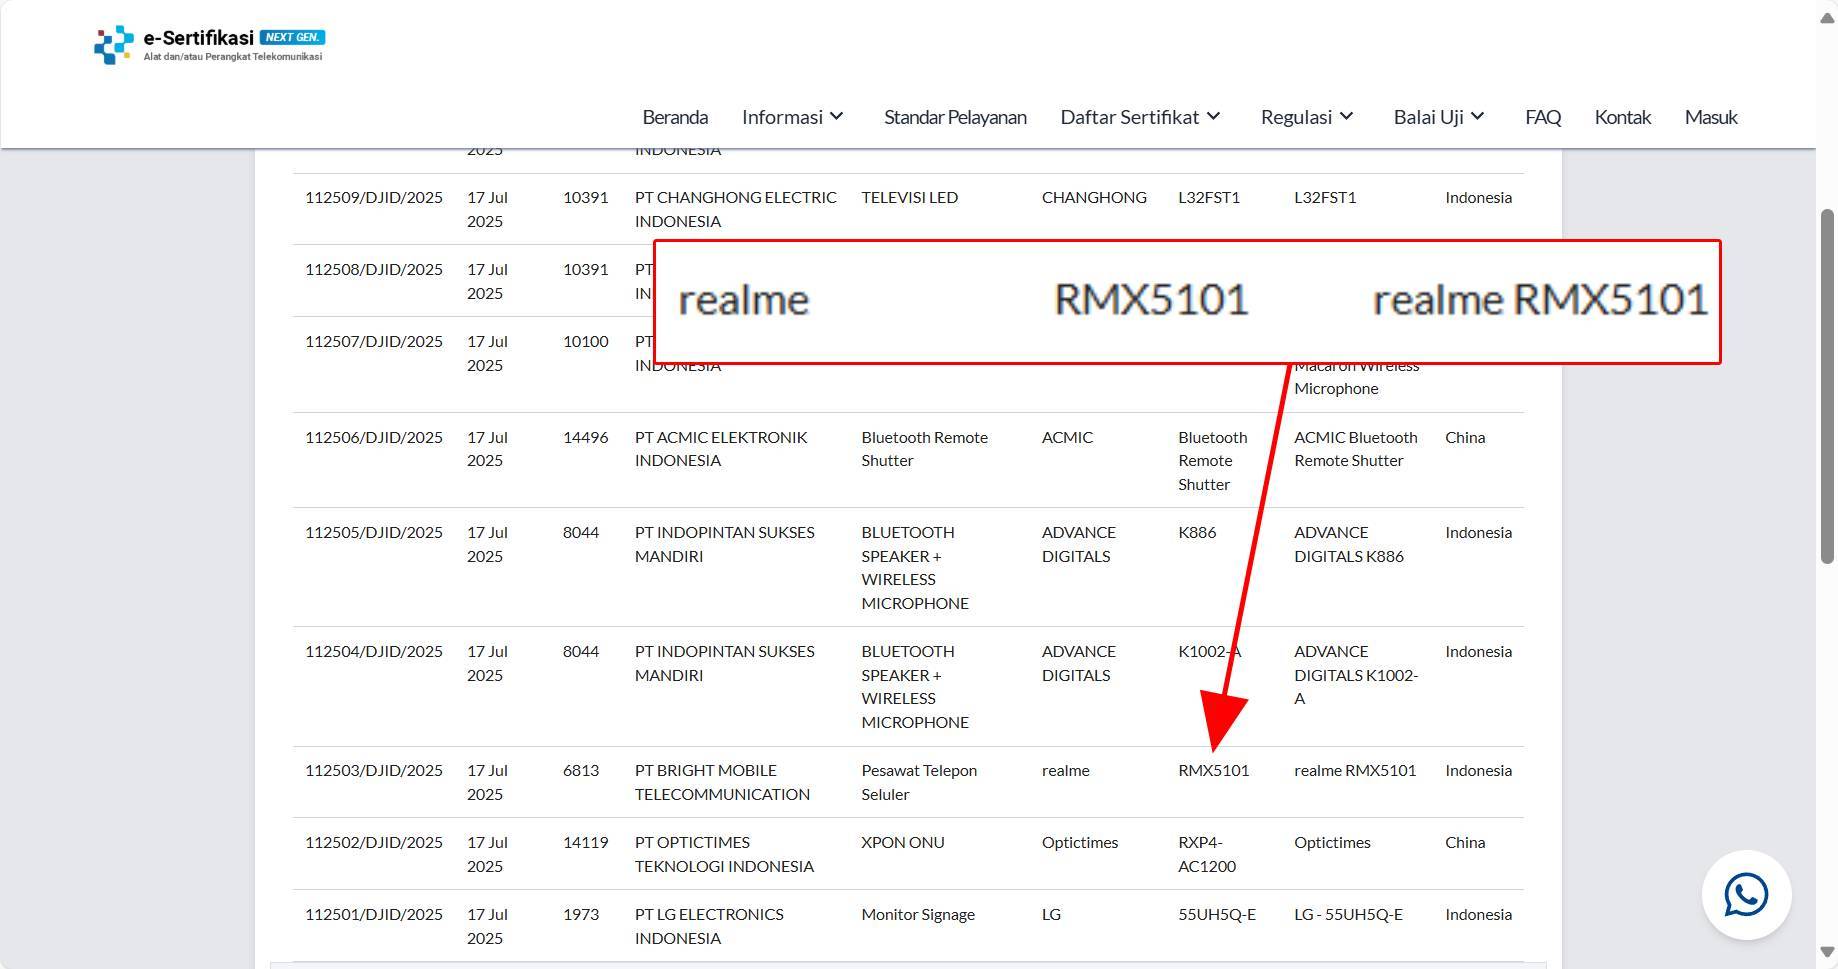Click ACMIC Bluetooth Remote Shutter cell

click(1356, 449)
